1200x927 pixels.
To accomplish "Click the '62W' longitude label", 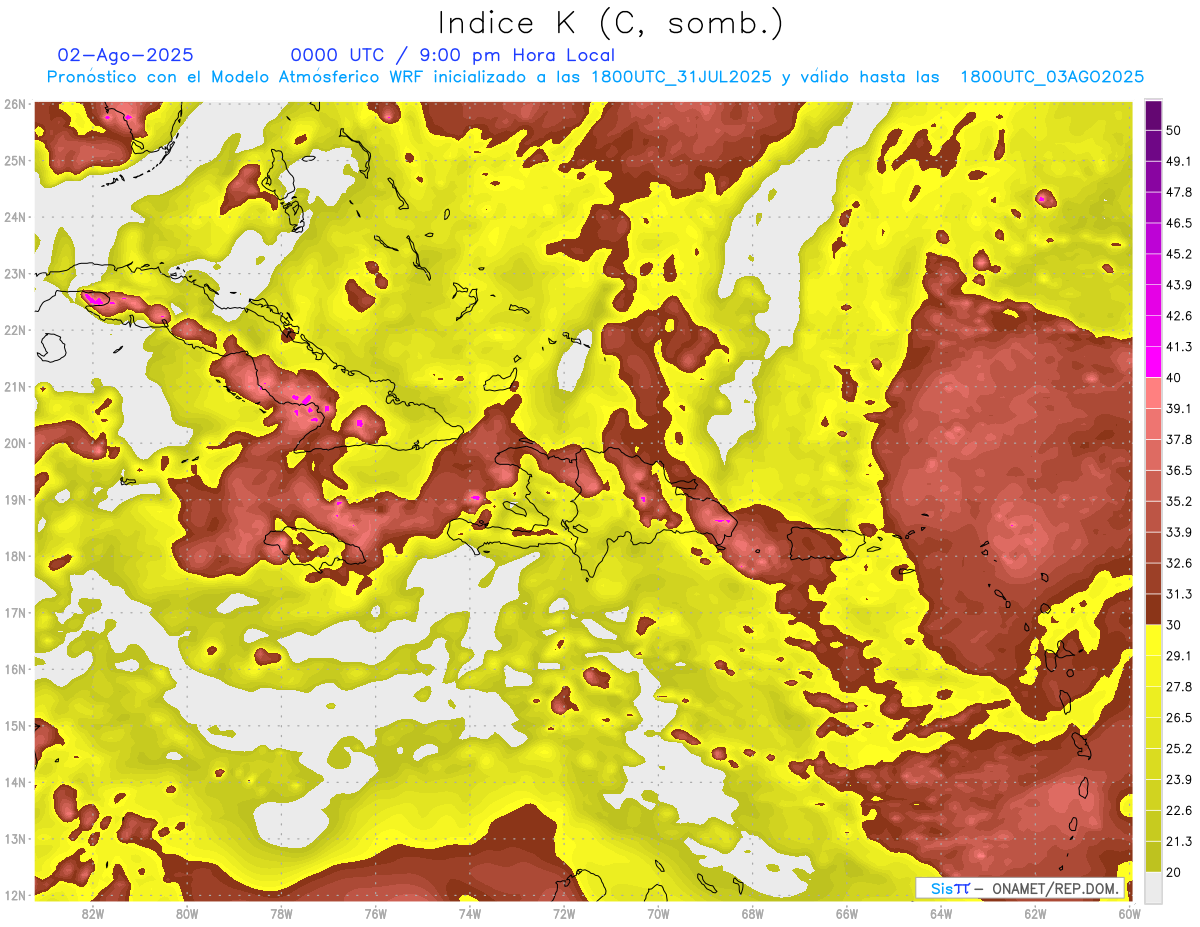I will (1035, 914).
